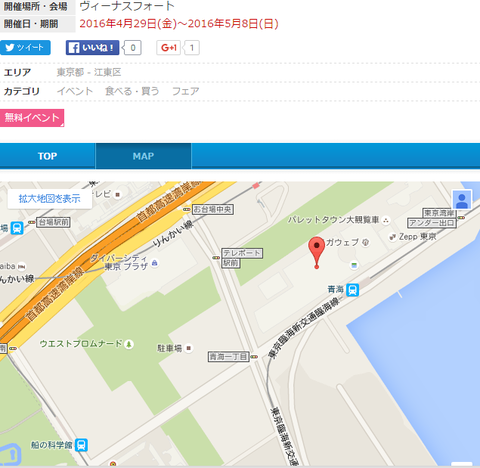Click 拡大地図を表示 link on map
Screen dimensions: 480x468
(x=50, y=199)
